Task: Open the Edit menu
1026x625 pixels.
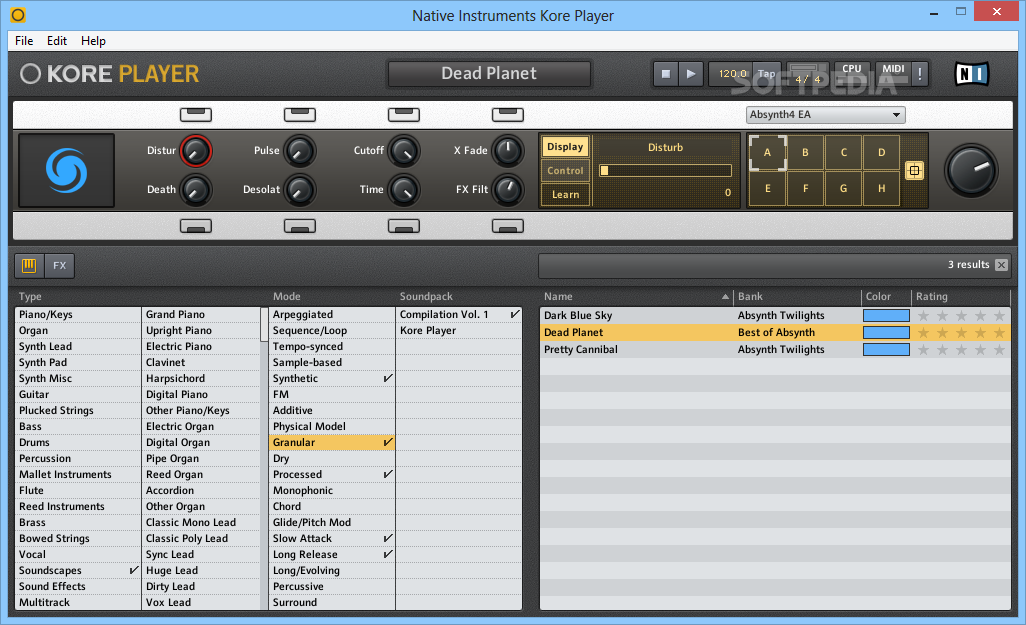Action: (57, 41)
